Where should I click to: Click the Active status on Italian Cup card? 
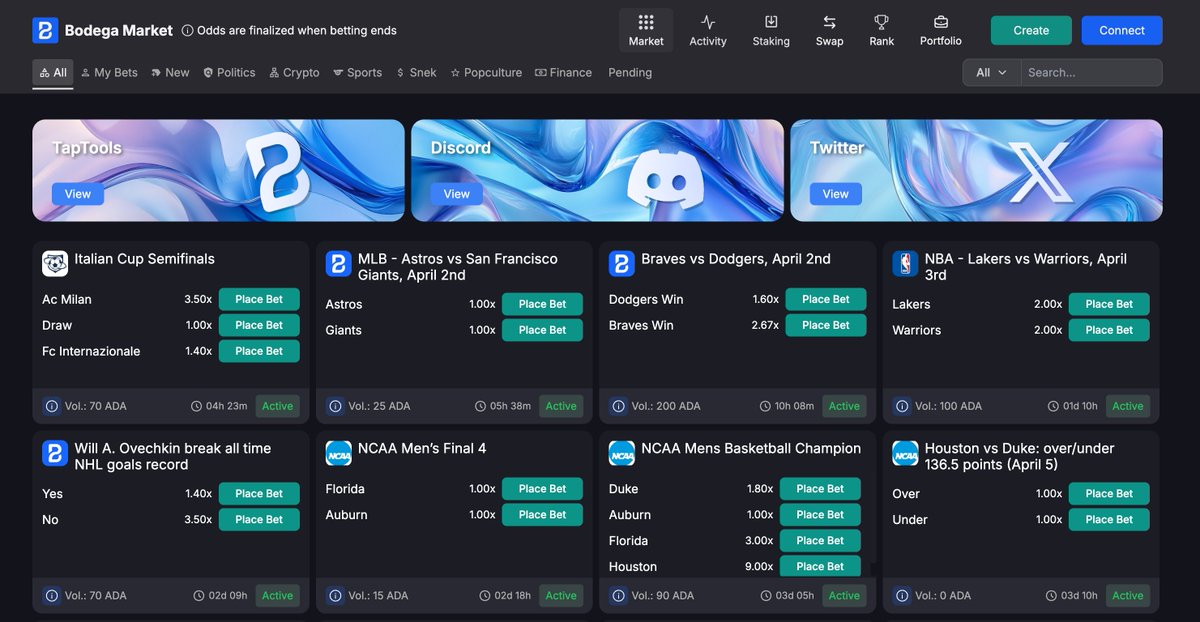coord(278,406)
